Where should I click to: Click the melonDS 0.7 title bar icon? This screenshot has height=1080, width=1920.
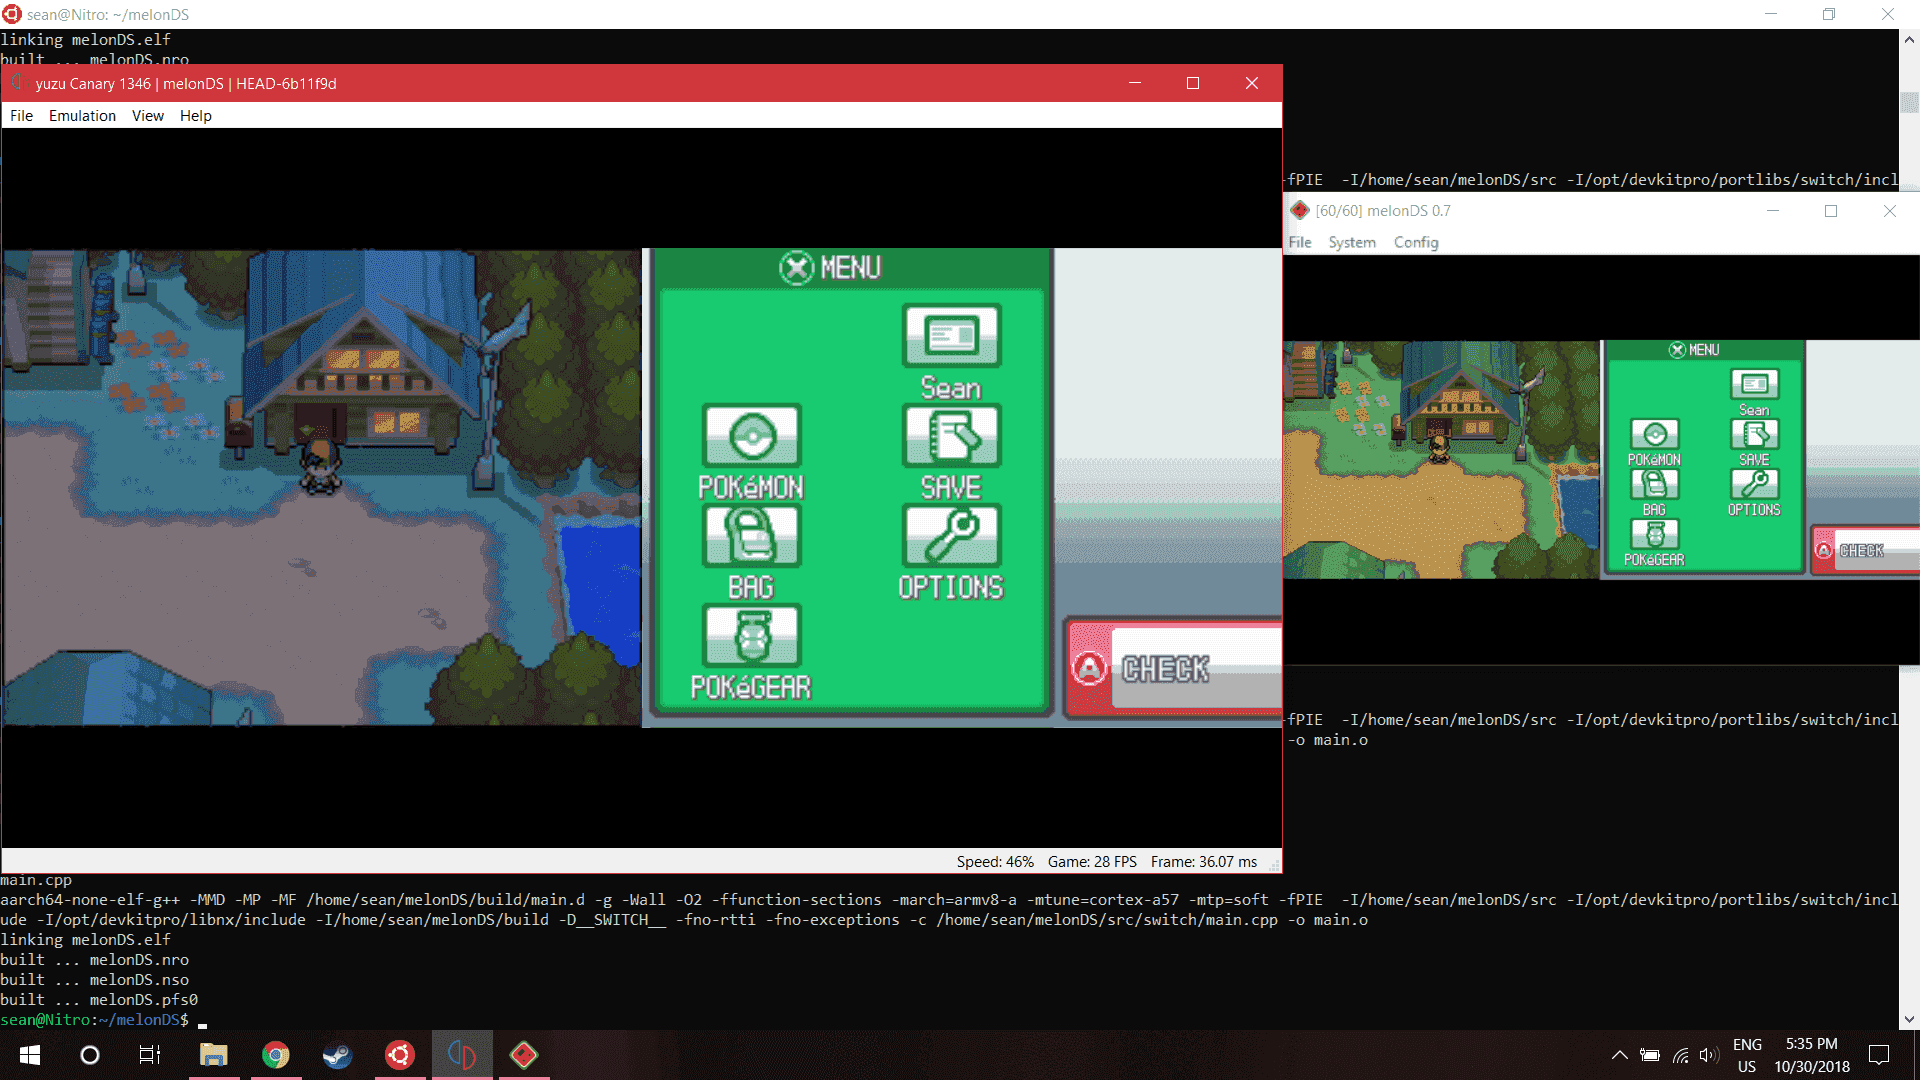[x=1300, y=211]
